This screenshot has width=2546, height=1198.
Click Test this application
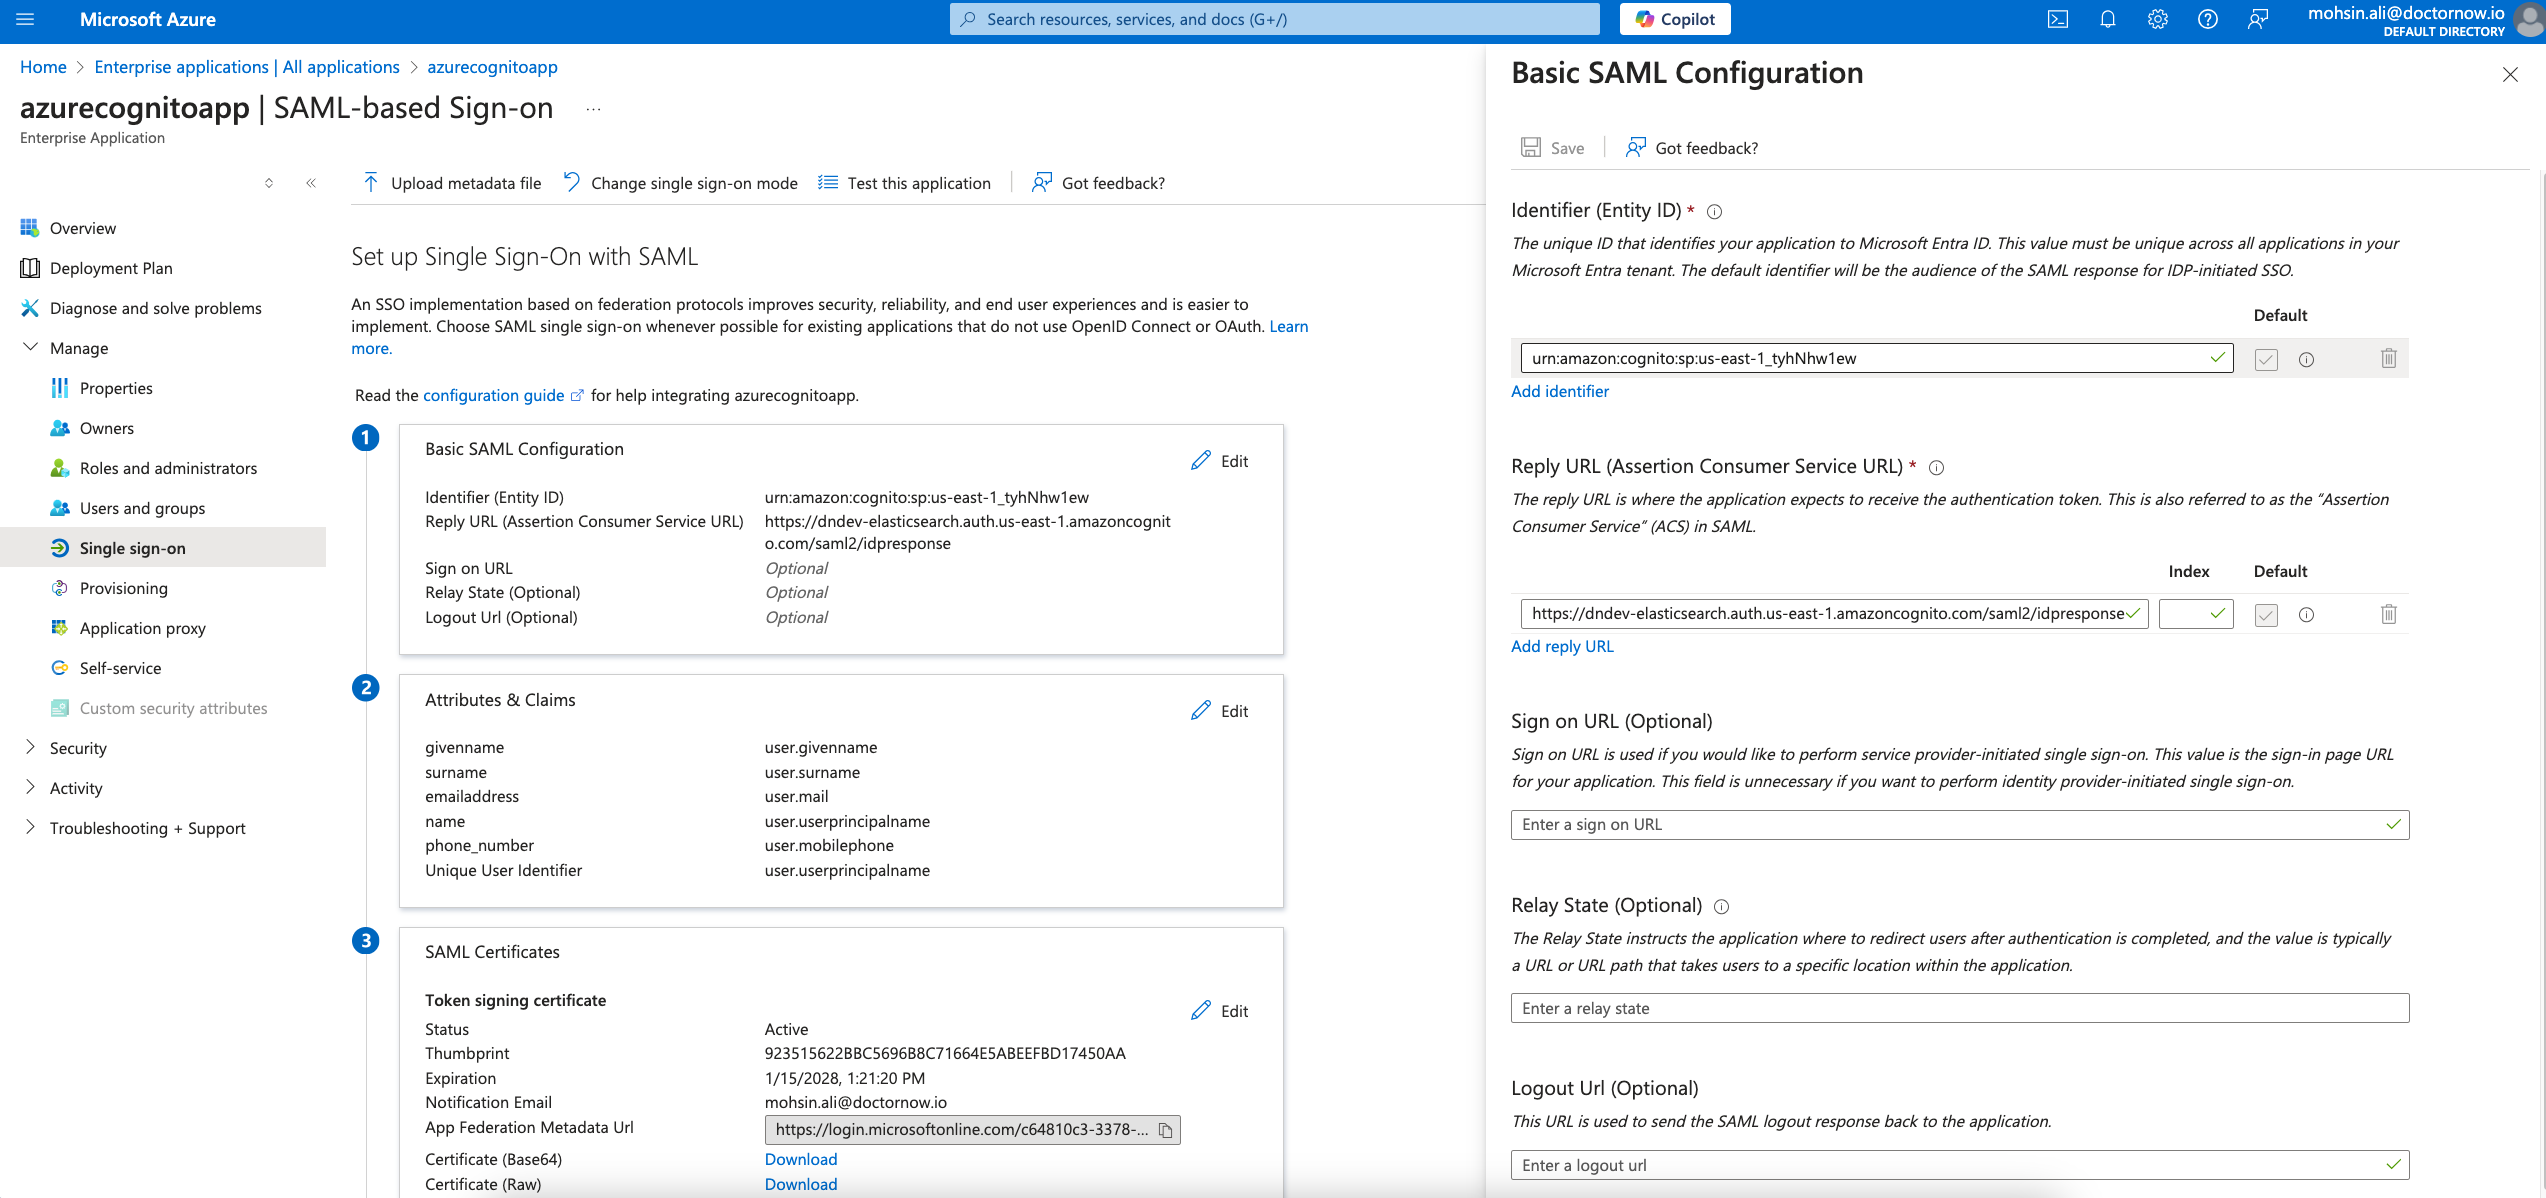pyautogui.click(x=905, y=183)
